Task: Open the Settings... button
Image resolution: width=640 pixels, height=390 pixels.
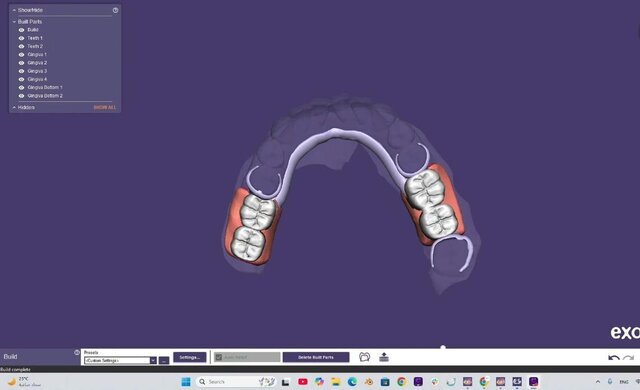Action: 190,357
